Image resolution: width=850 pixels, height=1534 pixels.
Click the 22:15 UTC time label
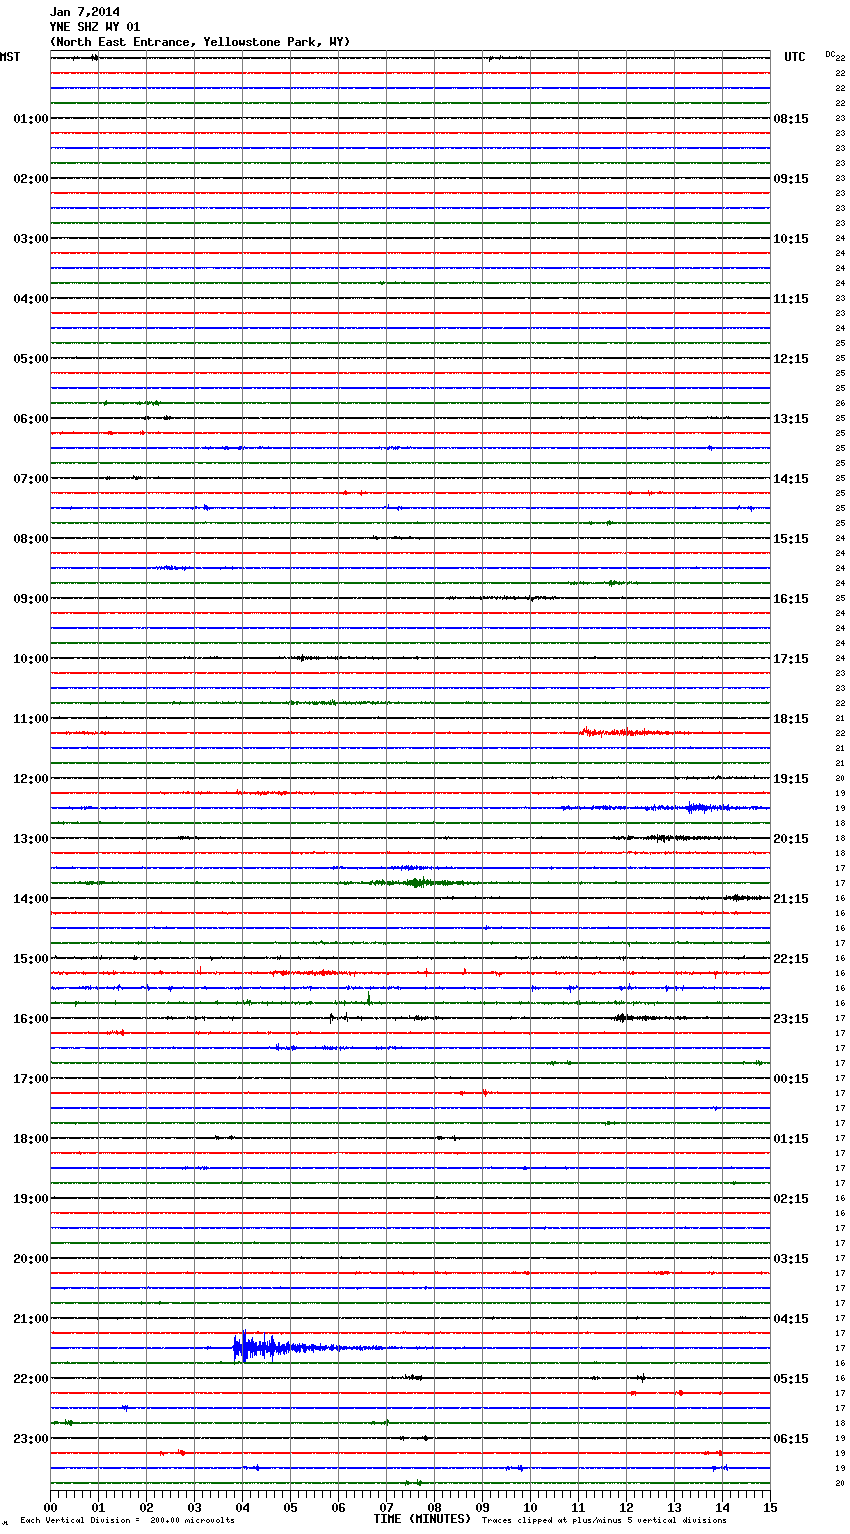pyautogui.click(x=791, y=959)
